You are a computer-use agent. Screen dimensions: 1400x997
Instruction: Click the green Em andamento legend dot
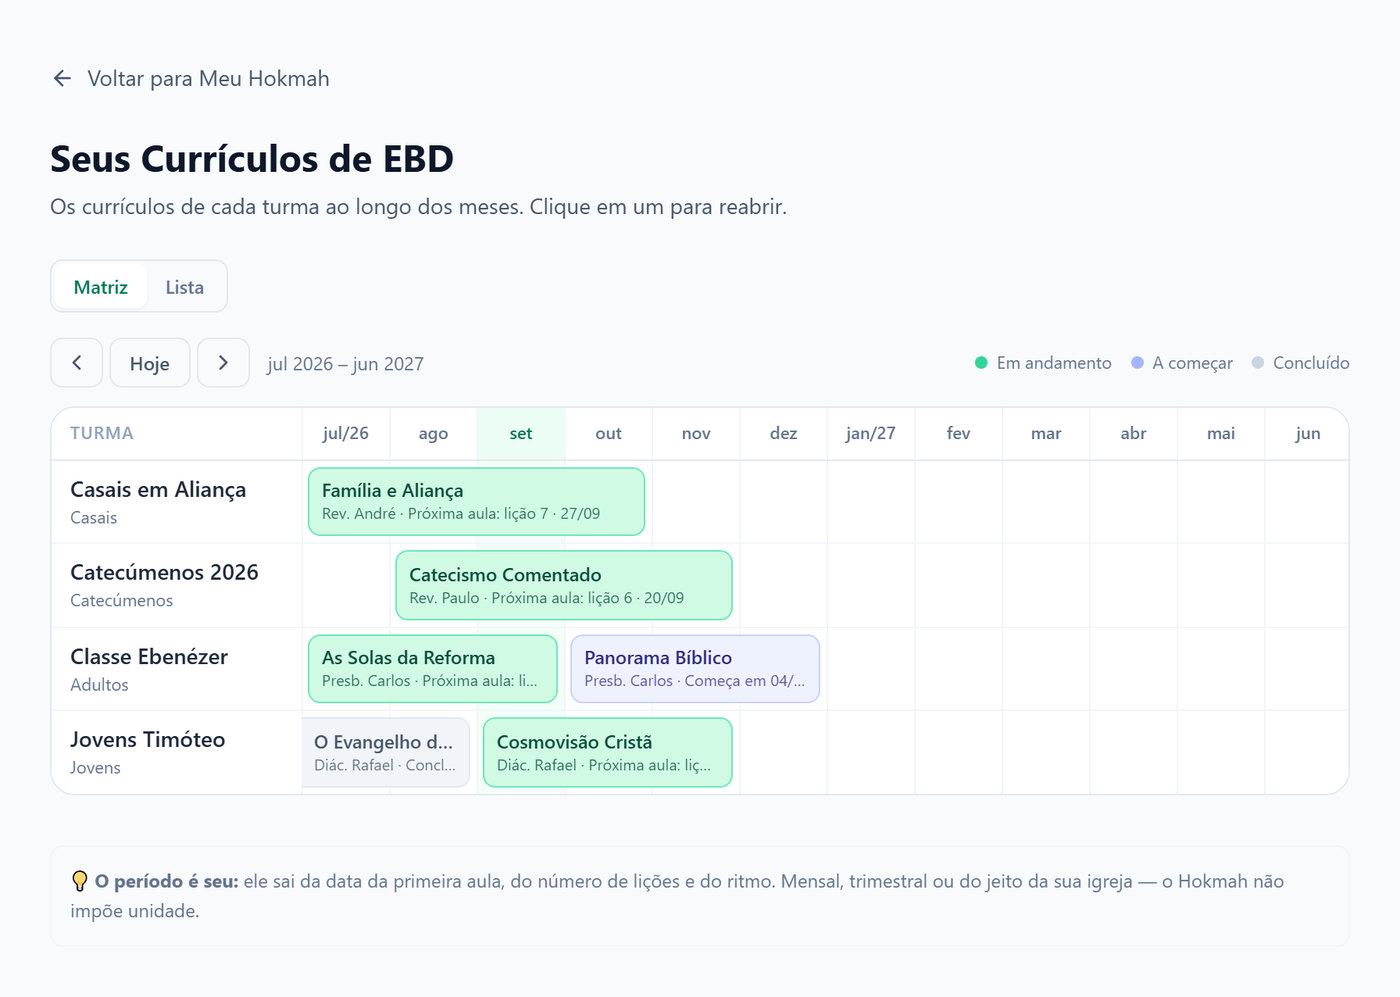(x=981, y=363)
